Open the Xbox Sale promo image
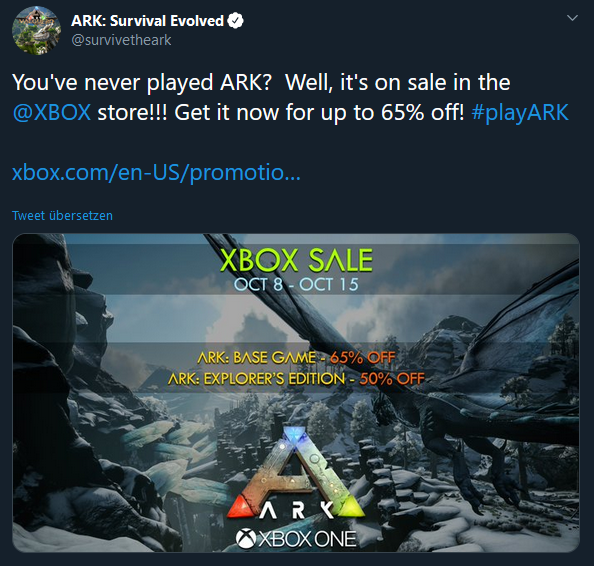This screenshot has height=566, width=594. [296, 393]
